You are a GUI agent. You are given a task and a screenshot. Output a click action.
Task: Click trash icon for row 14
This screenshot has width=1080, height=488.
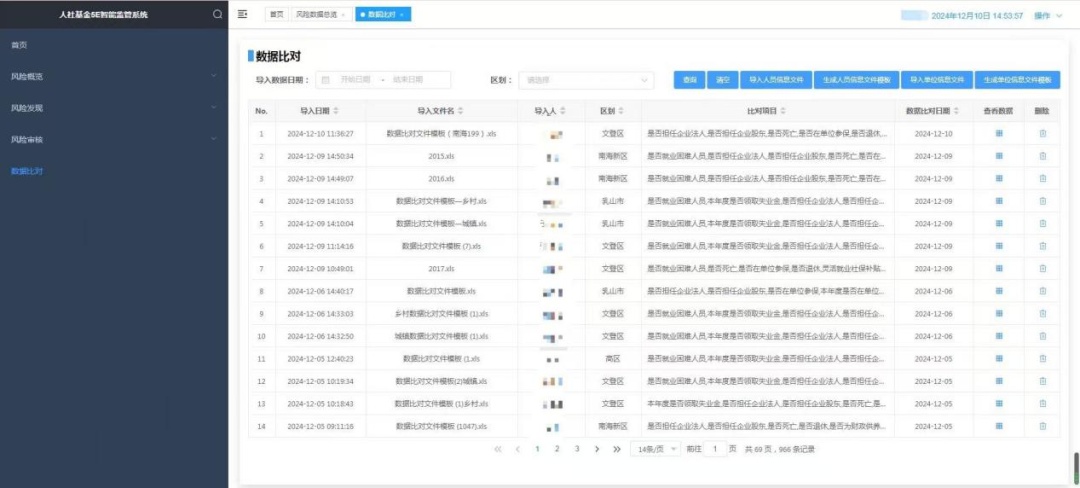[x=1042, y=426]
